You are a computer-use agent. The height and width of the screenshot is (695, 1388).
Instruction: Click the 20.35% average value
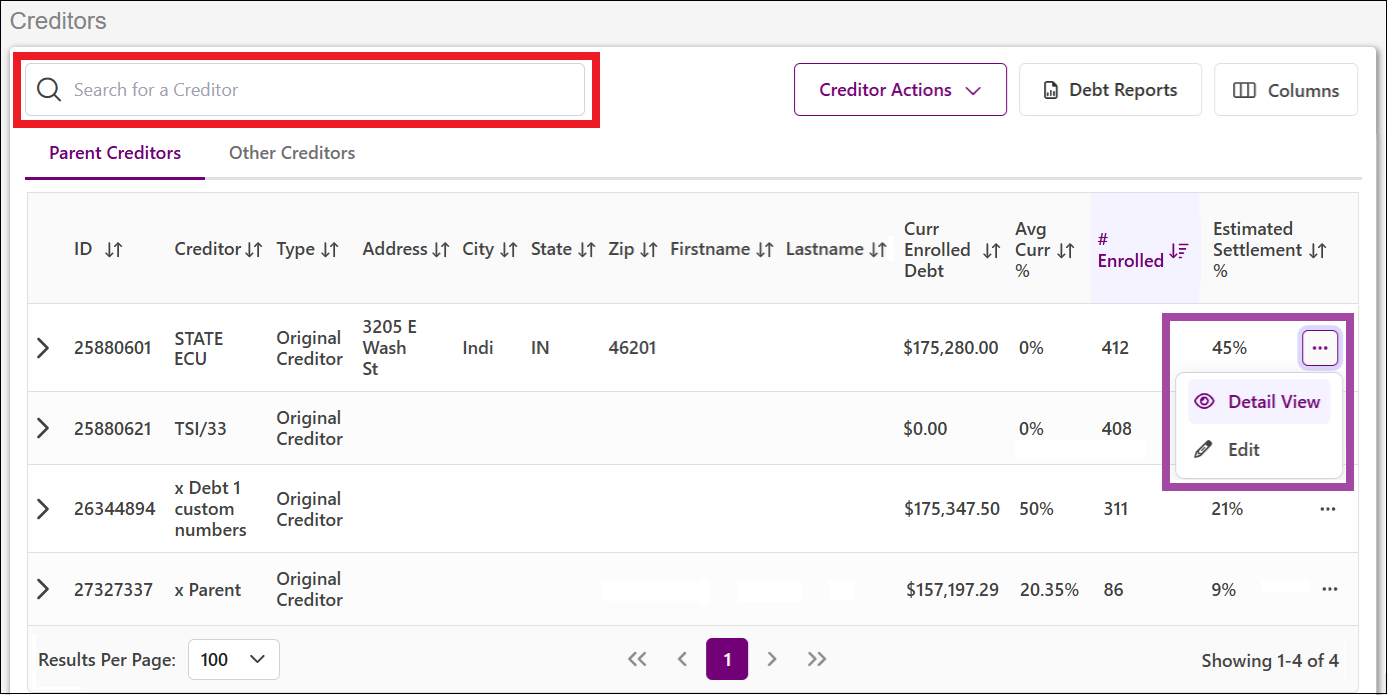(x=1049, y=589)
